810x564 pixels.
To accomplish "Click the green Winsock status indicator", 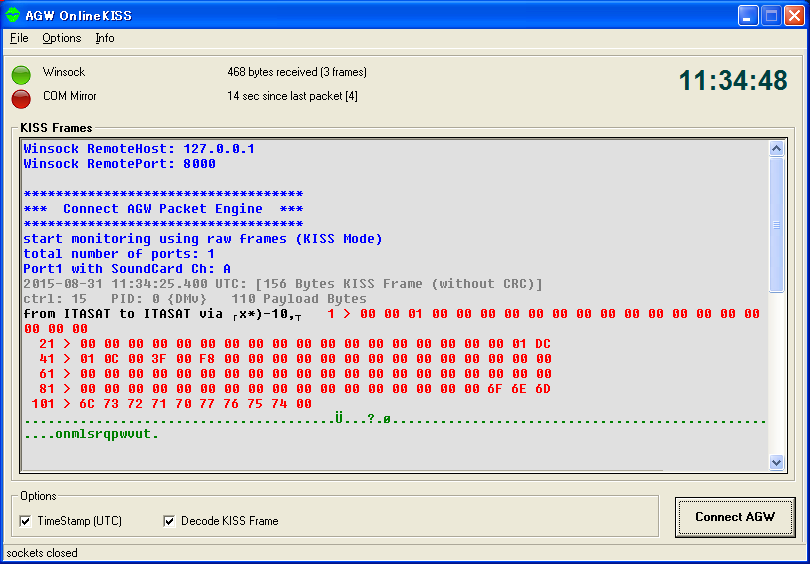I will 21,74.
